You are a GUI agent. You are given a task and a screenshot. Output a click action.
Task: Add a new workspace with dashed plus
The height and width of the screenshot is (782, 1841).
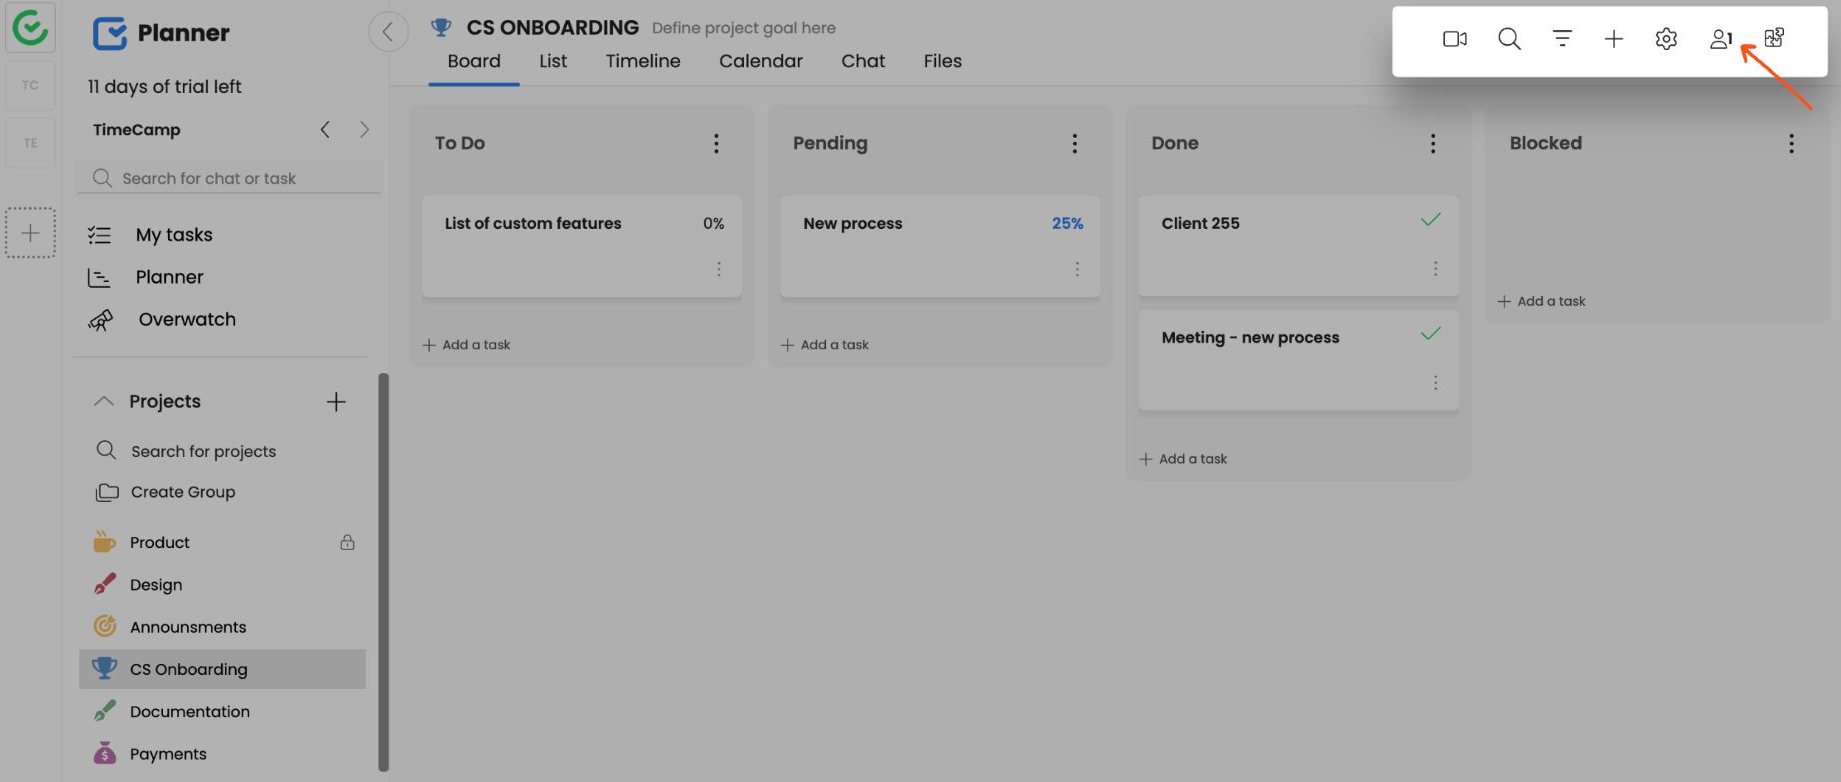point(30,233)
